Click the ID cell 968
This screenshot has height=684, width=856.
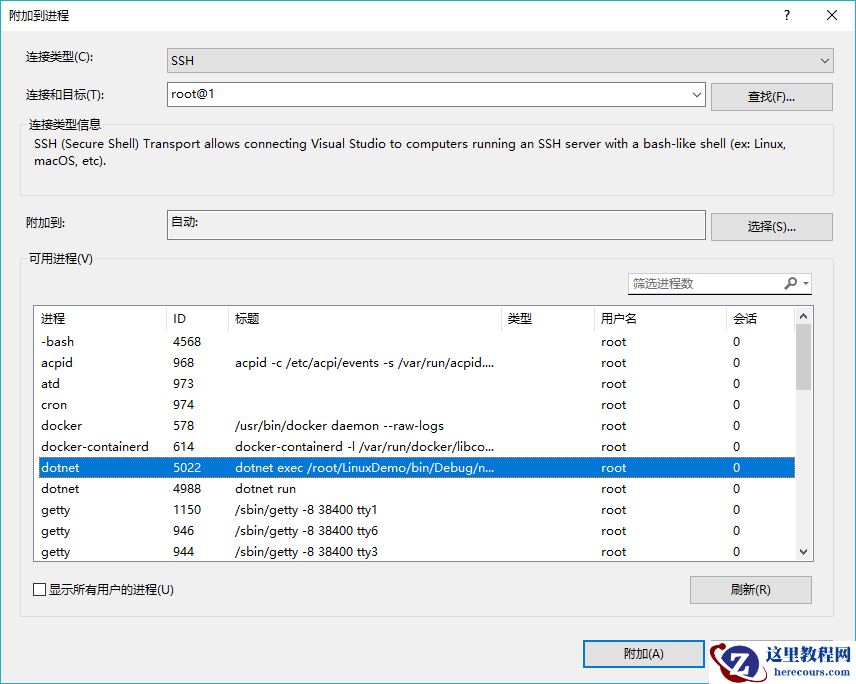[183, 362]
